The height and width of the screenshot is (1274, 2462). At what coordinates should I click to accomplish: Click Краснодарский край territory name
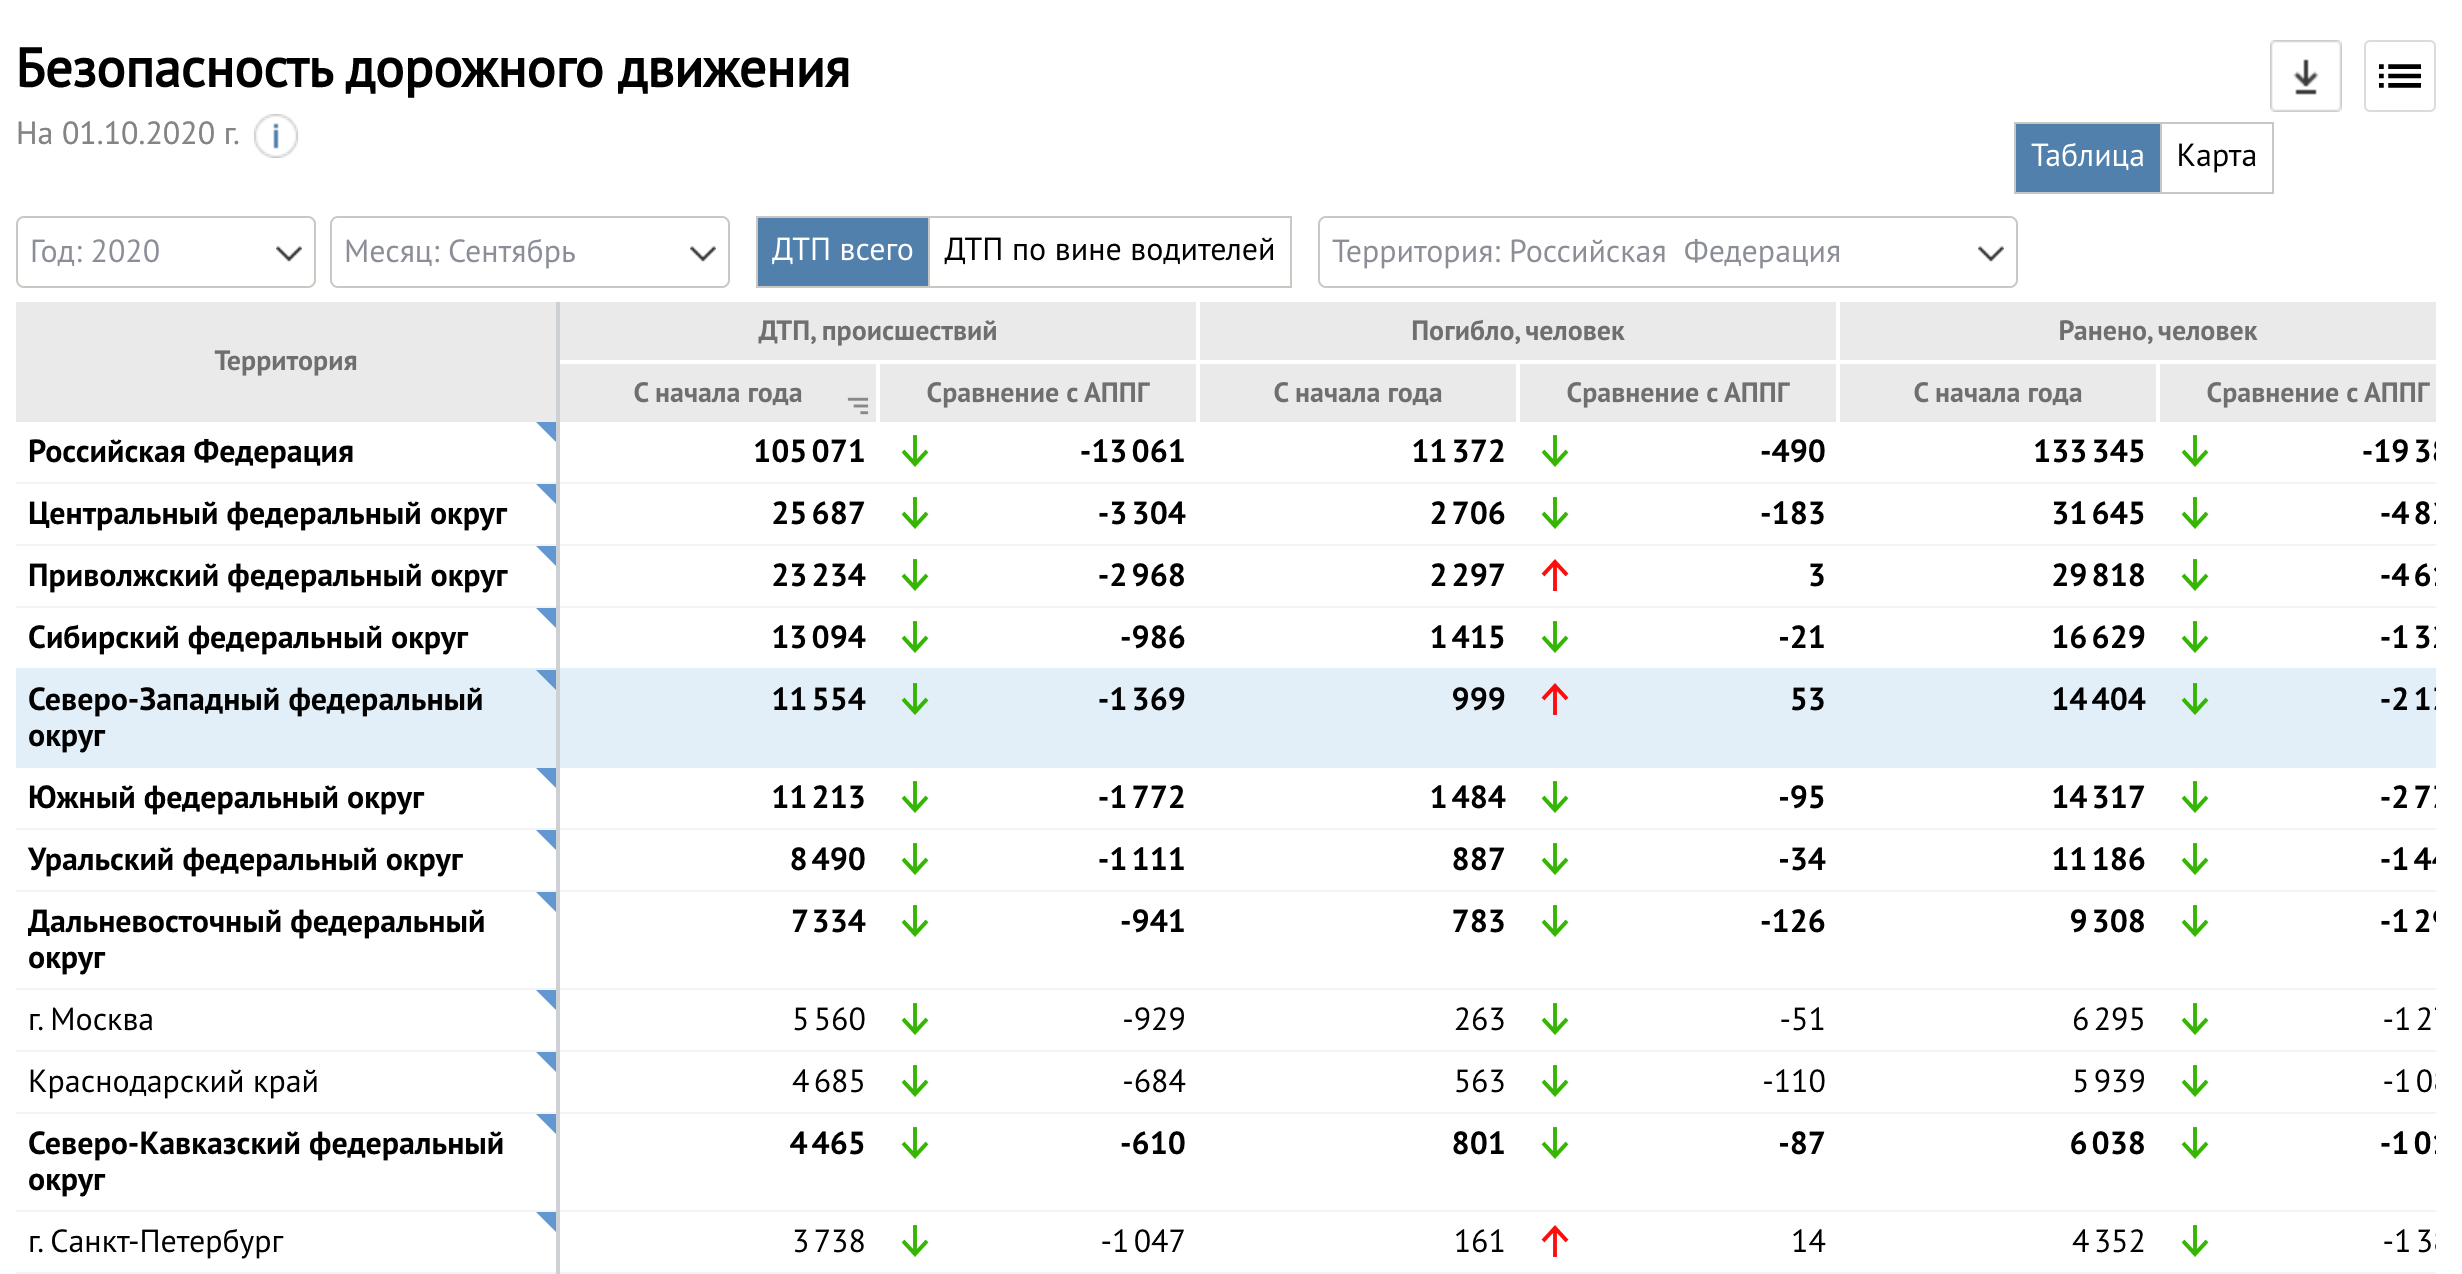tap(173, 1081)
